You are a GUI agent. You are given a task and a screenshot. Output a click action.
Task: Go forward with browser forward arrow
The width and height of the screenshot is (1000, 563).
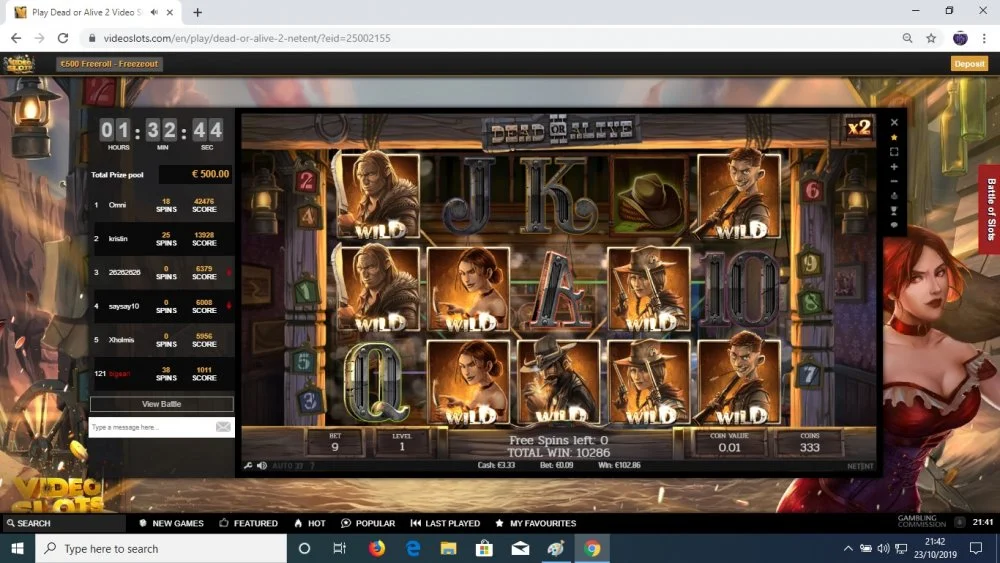tap(40, 38)
